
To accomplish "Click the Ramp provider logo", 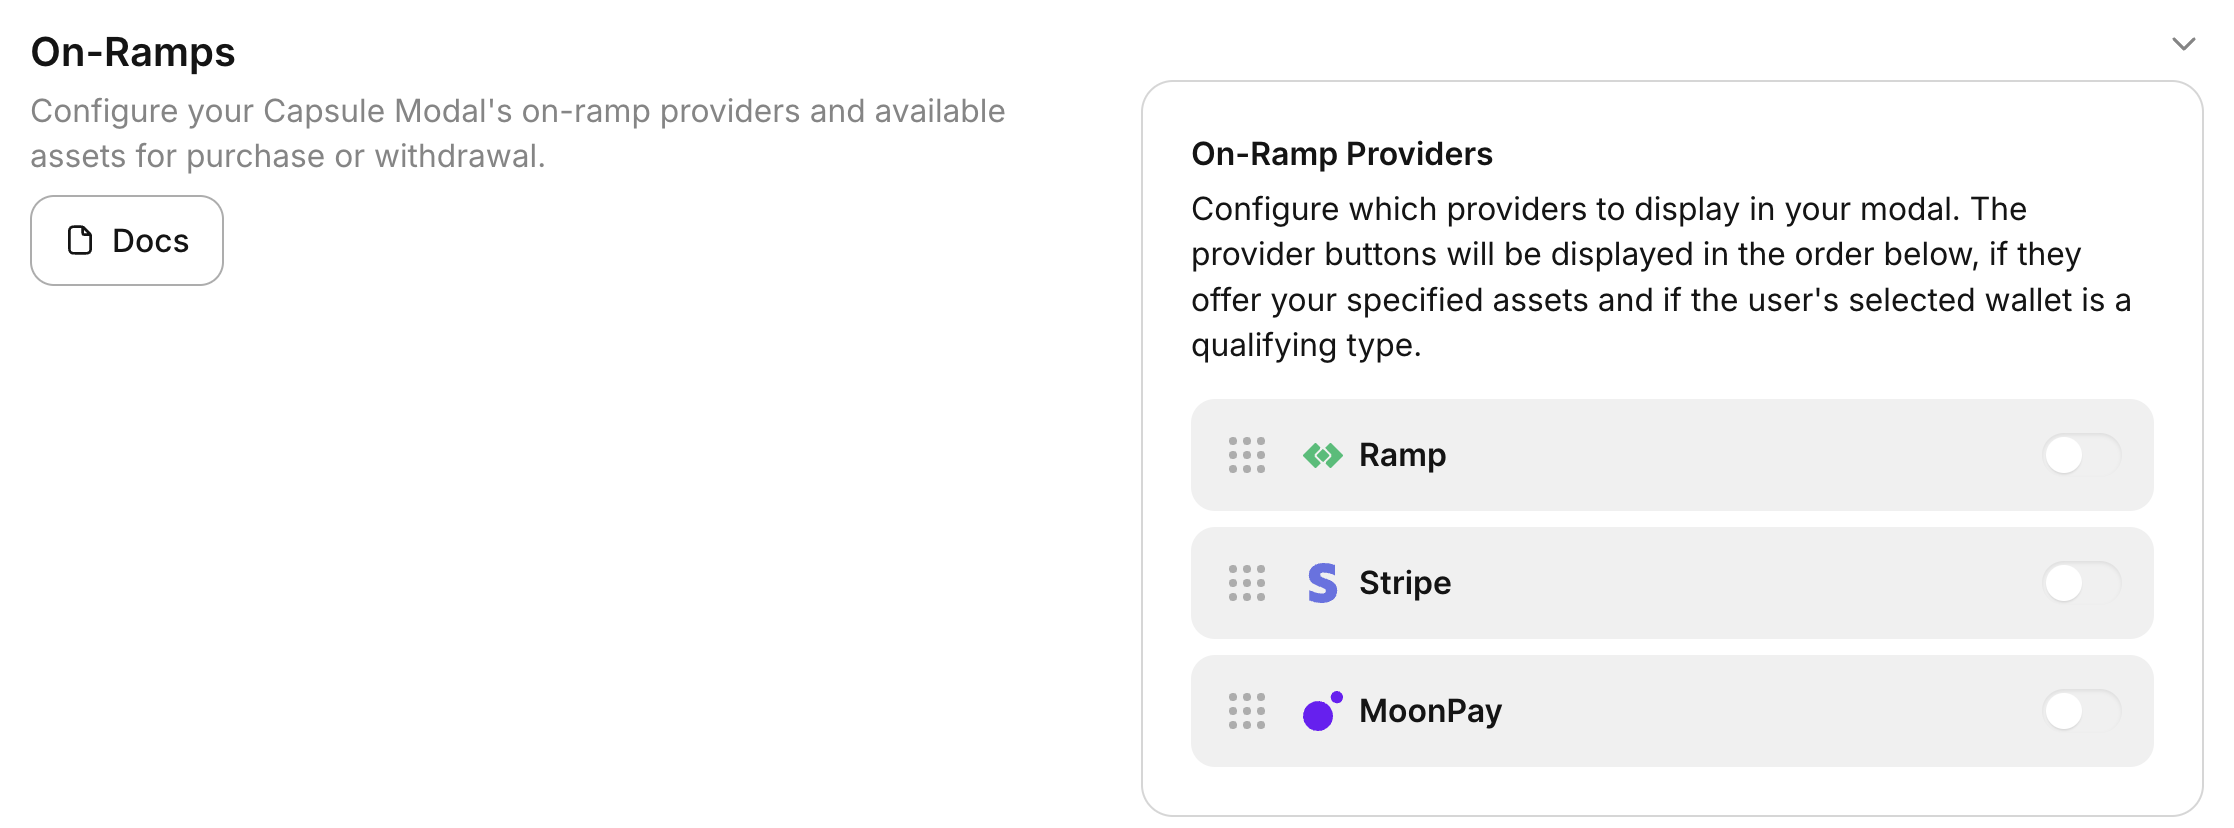I will 1322,455.
